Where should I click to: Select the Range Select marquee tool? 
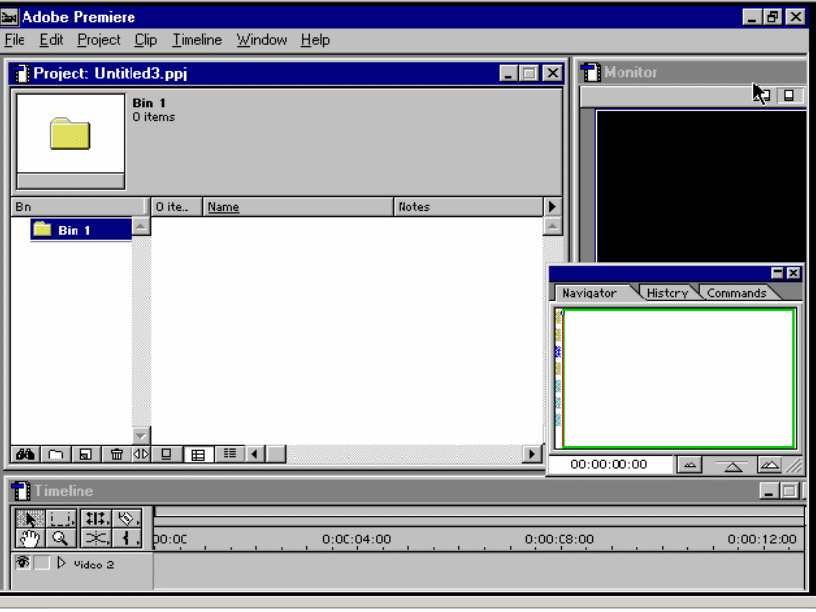(61, 518)
